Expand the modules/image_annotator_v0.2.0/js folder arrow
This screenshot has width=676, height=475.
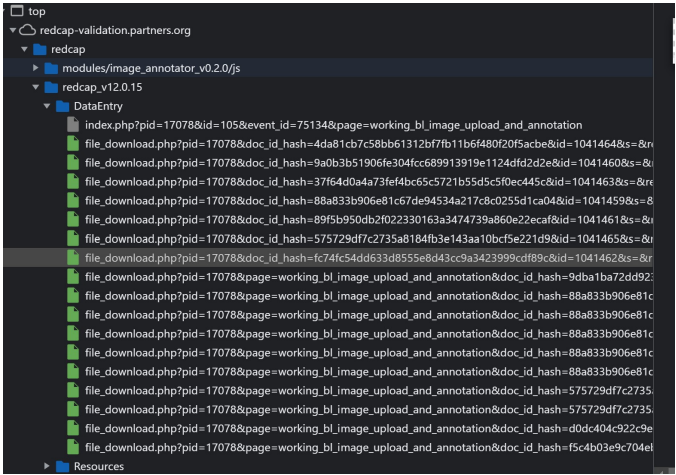(36, 68)
